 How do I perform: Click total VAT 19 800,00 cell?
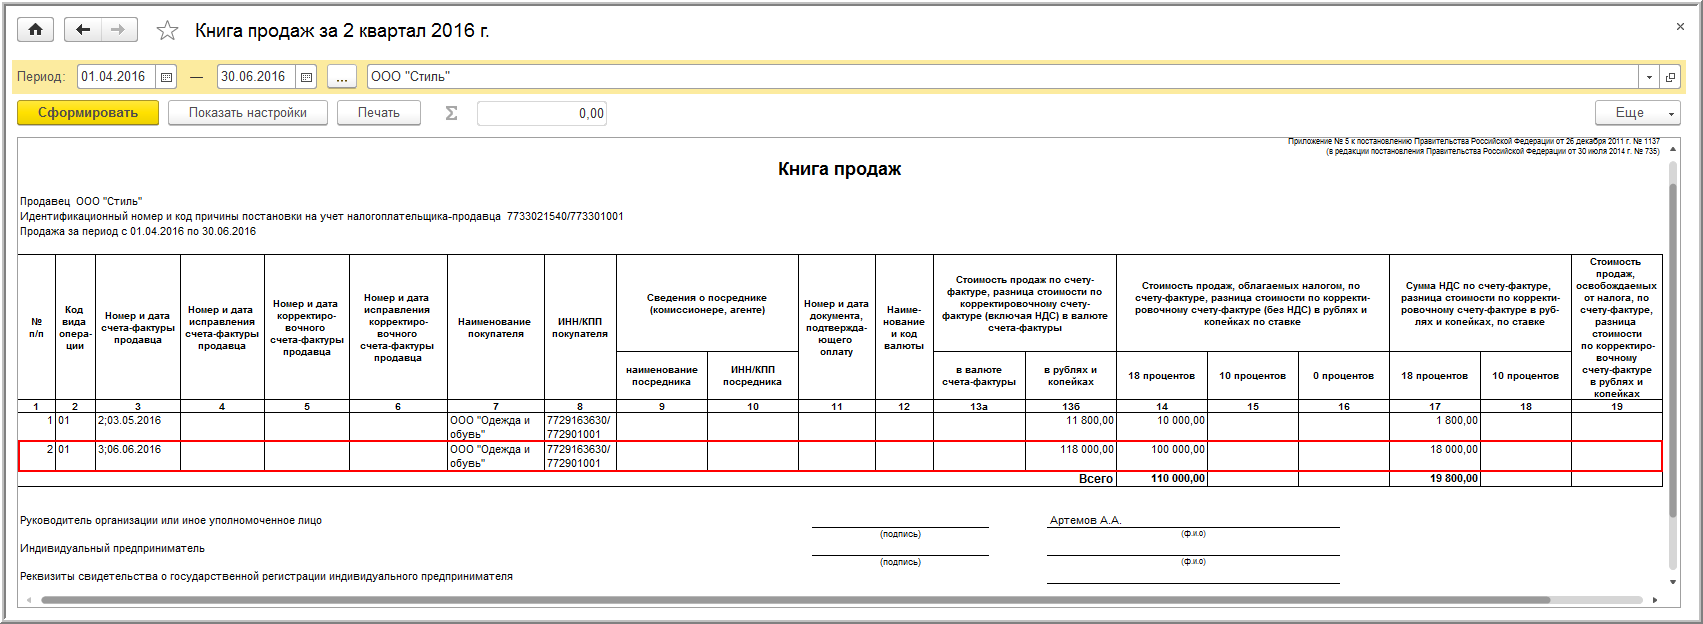click(1435, 479)
